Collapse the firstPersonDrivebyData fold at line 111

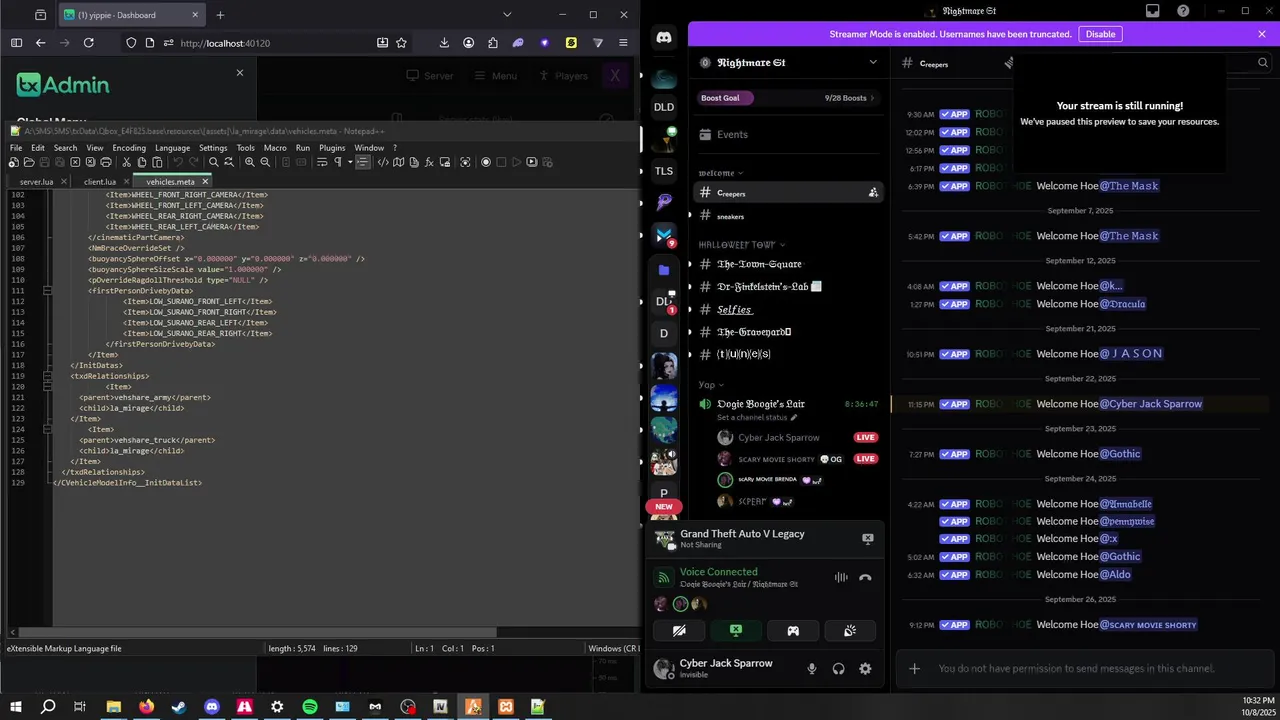(47, 291)
